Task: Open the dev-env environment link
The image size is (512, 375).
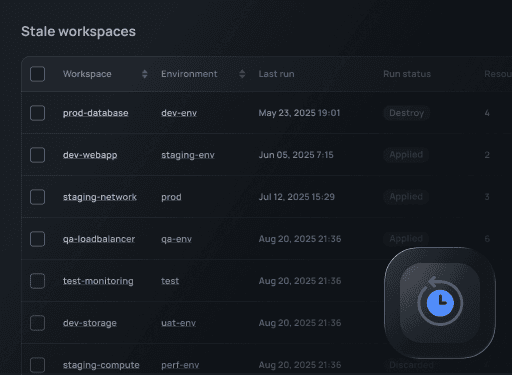Action: [x=179, y=113]
